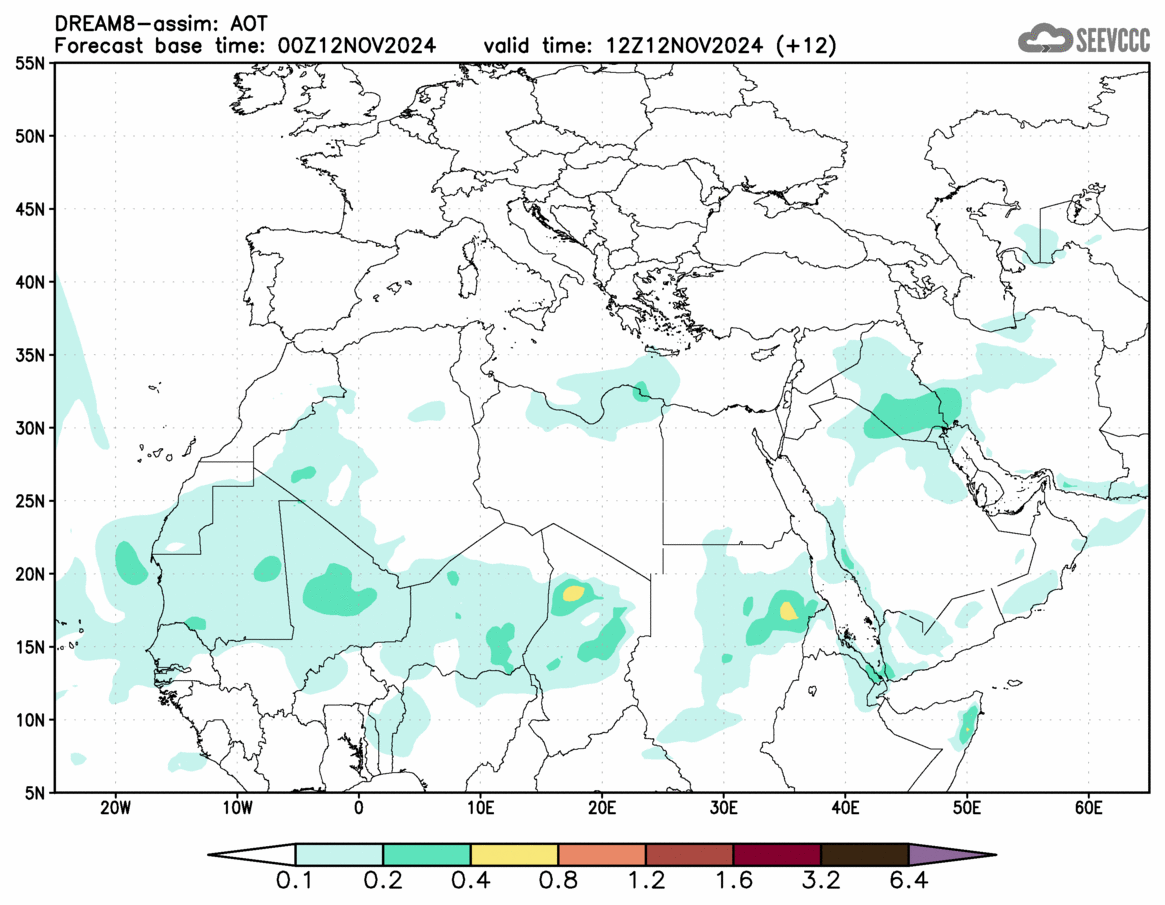Screen dimensions: 1165x905
Task: Click the 1.2 colorbar value
Action: [646, 881]
